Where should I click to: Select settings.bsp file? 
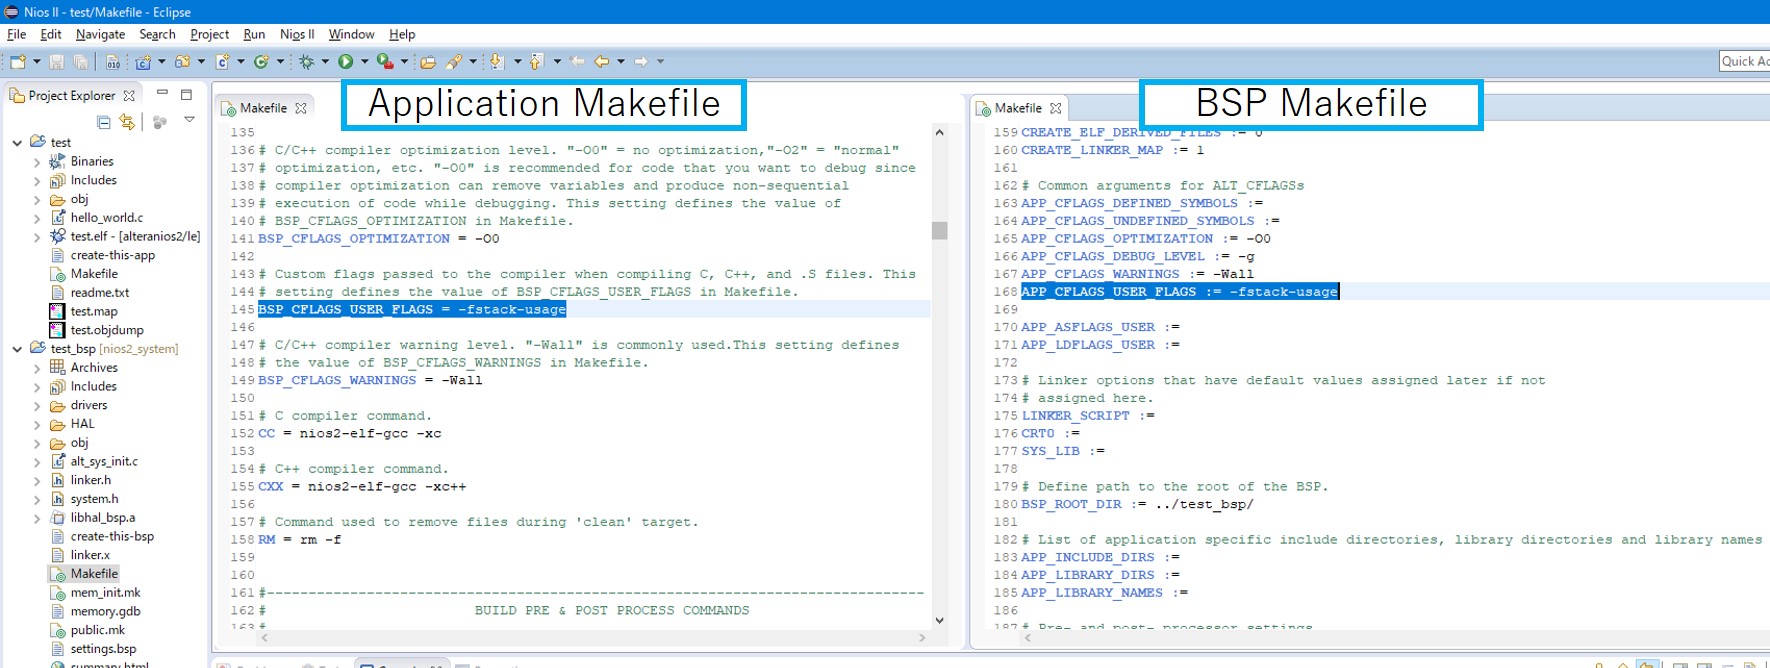(x=94, y=649)
